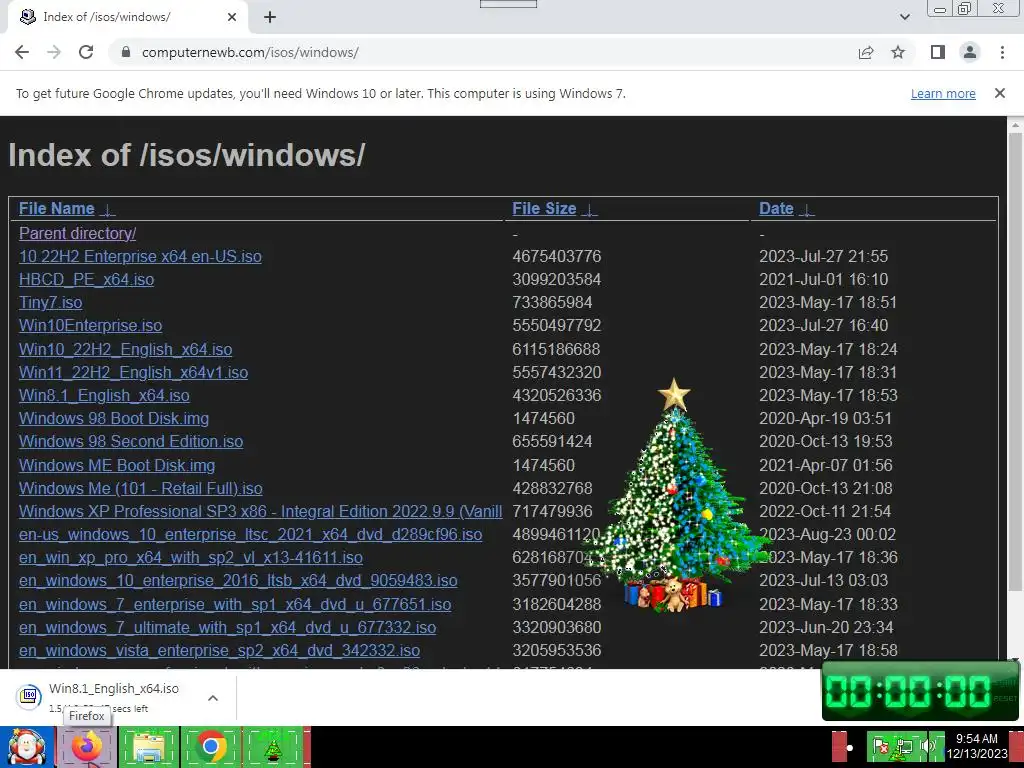Click the Tiny7.iso link
1024x768 pixels.
pos(50,302)
